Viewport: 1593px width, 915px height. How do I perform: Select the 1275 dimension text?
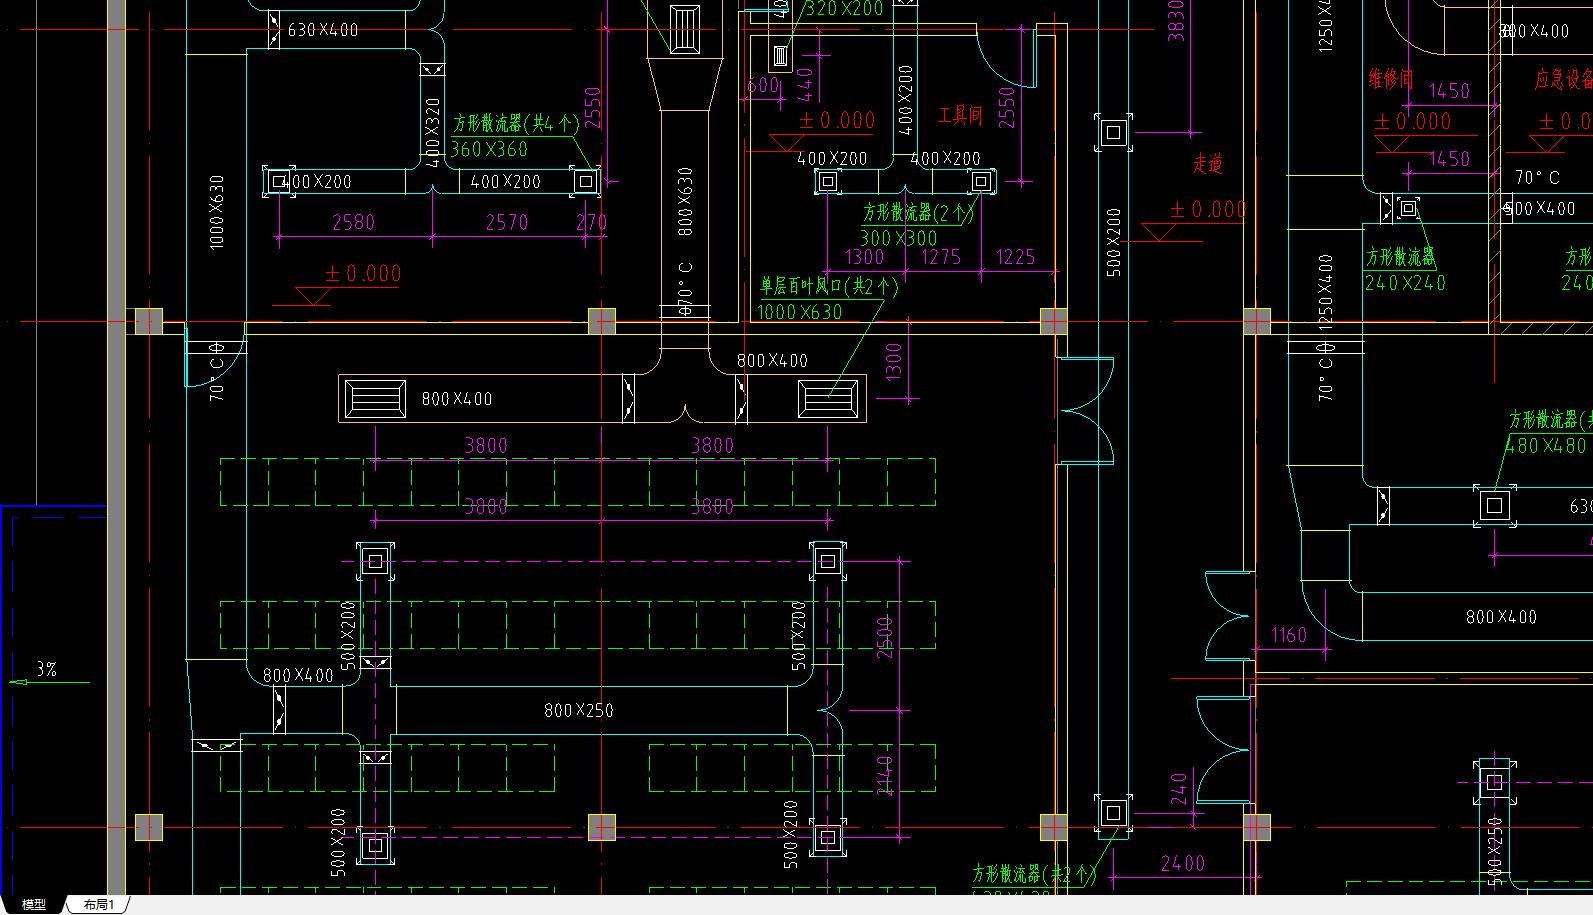click(940, 257)
